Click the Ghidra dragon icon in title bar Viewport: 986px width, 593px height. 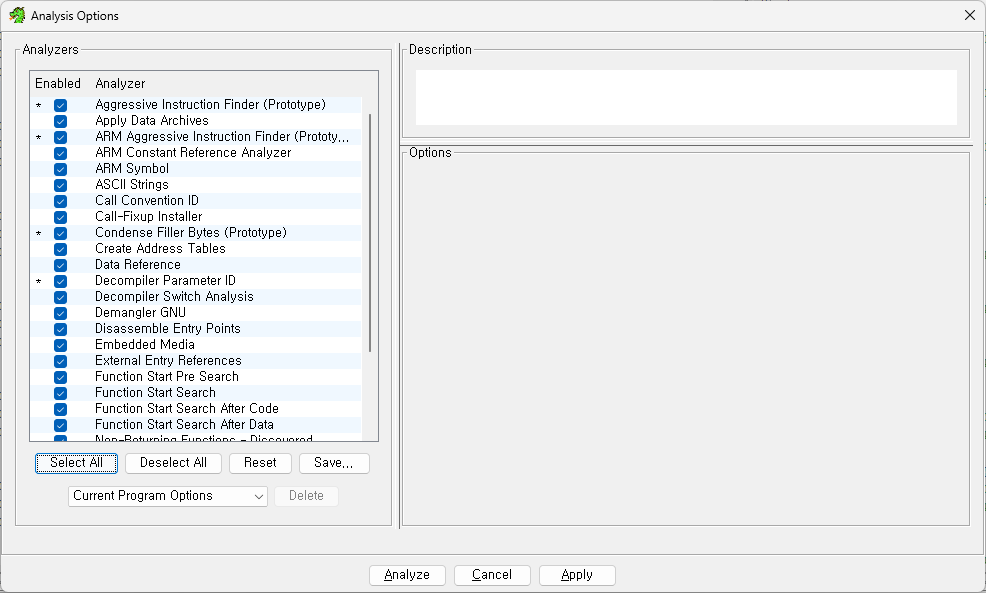pos(17,15)
